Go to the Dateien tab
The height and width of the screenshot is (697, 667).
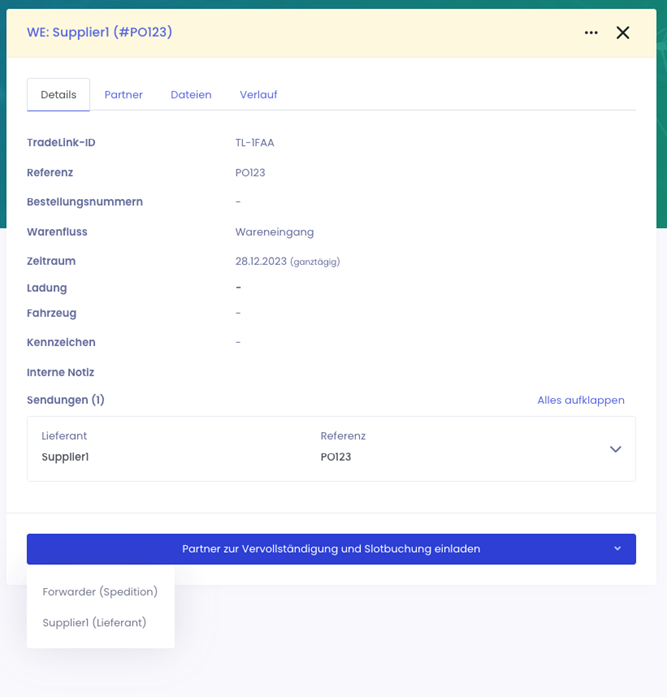pos(191,95)
